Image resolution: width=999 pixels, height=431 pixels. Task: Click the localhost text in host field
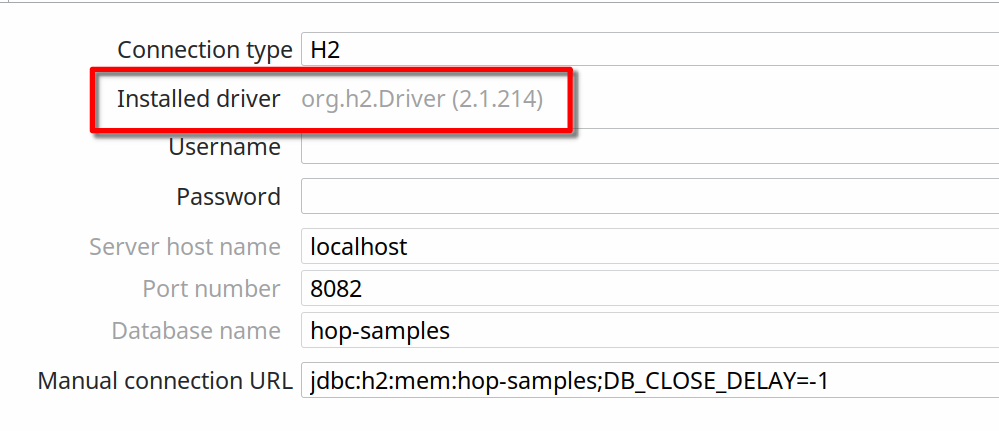pyautogui.click(x=359, y=246)
